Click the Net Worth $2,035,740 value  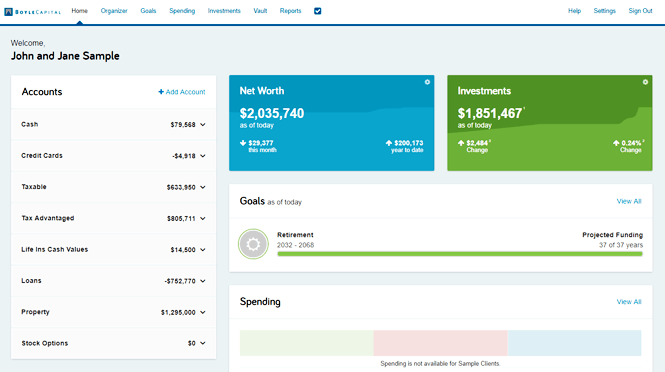click(x=271, y=113)
